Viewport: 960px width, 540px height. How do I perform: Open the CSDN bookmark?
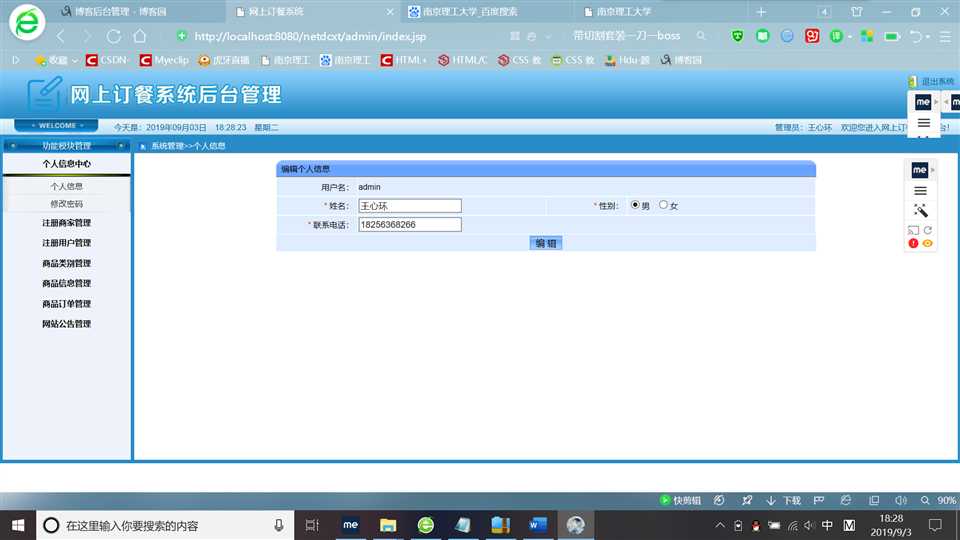107,60
